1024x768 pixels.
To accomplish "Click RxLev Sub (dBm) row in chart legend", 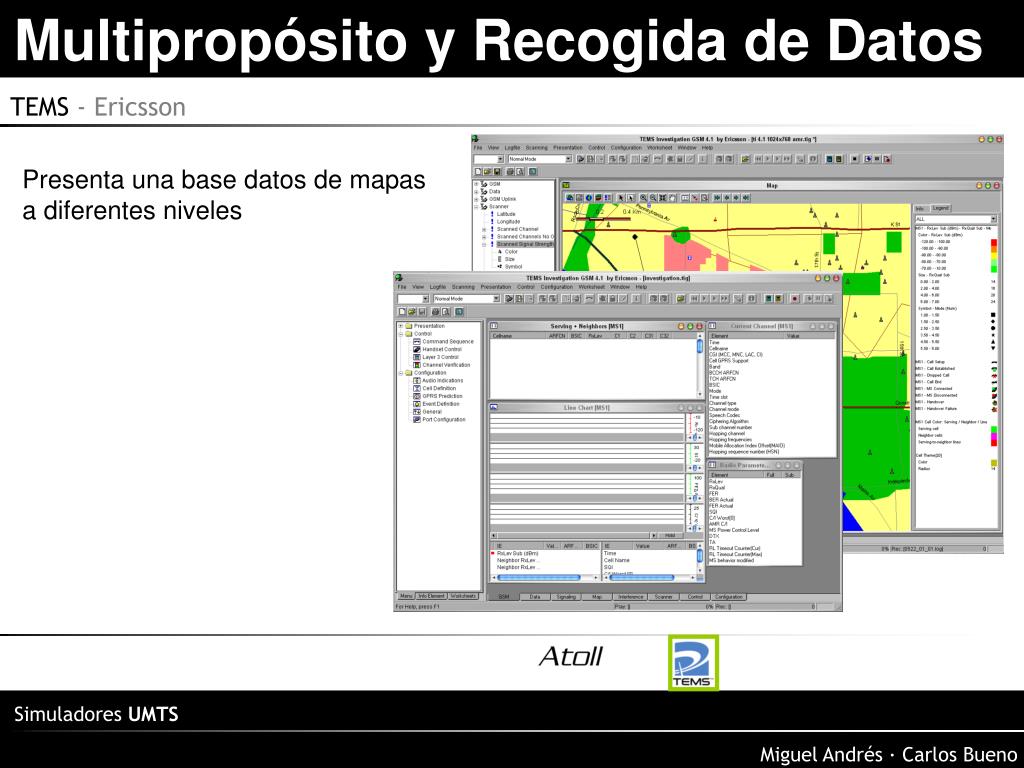I will click(517, 553).
